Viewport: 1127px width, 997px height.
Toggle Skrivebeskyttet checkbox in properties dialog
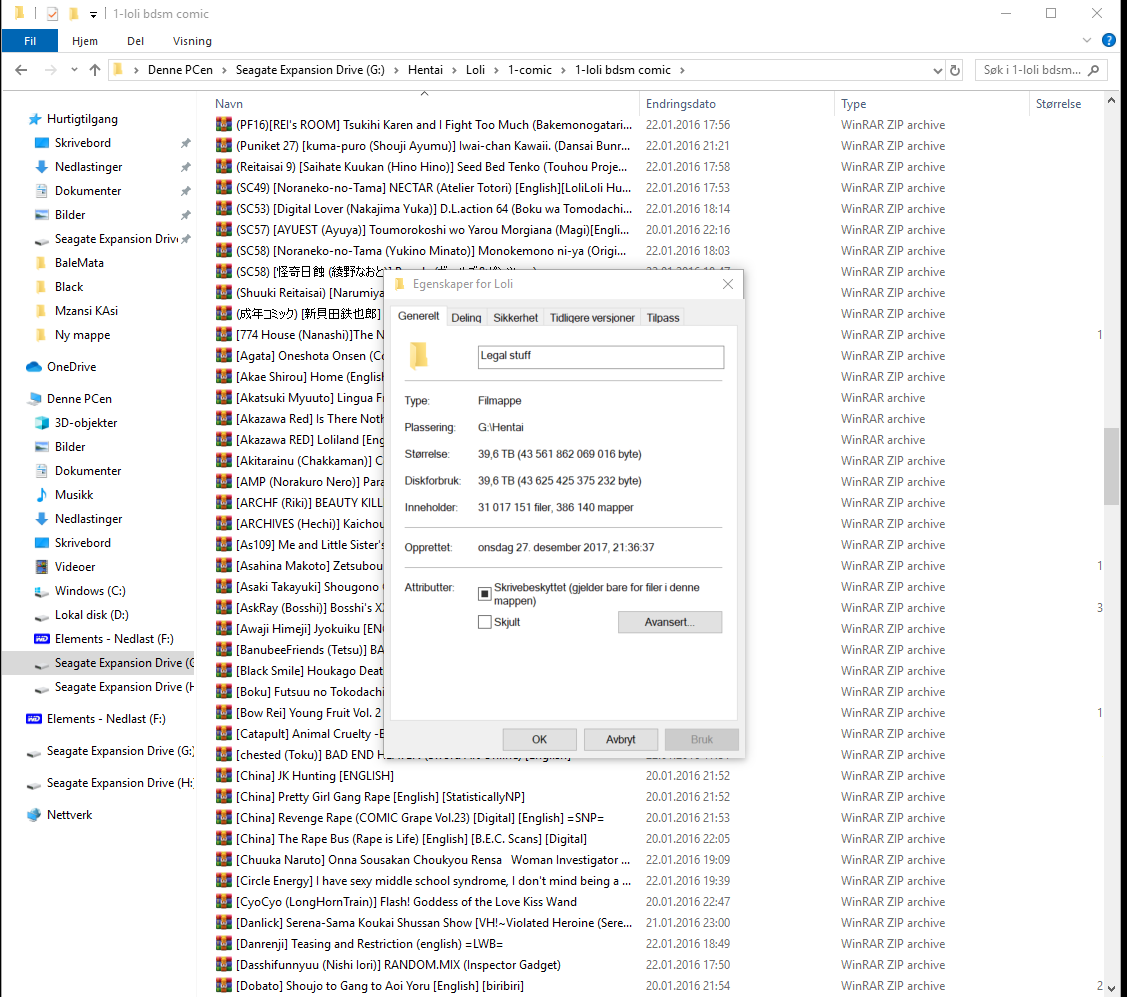coord(484,594)
